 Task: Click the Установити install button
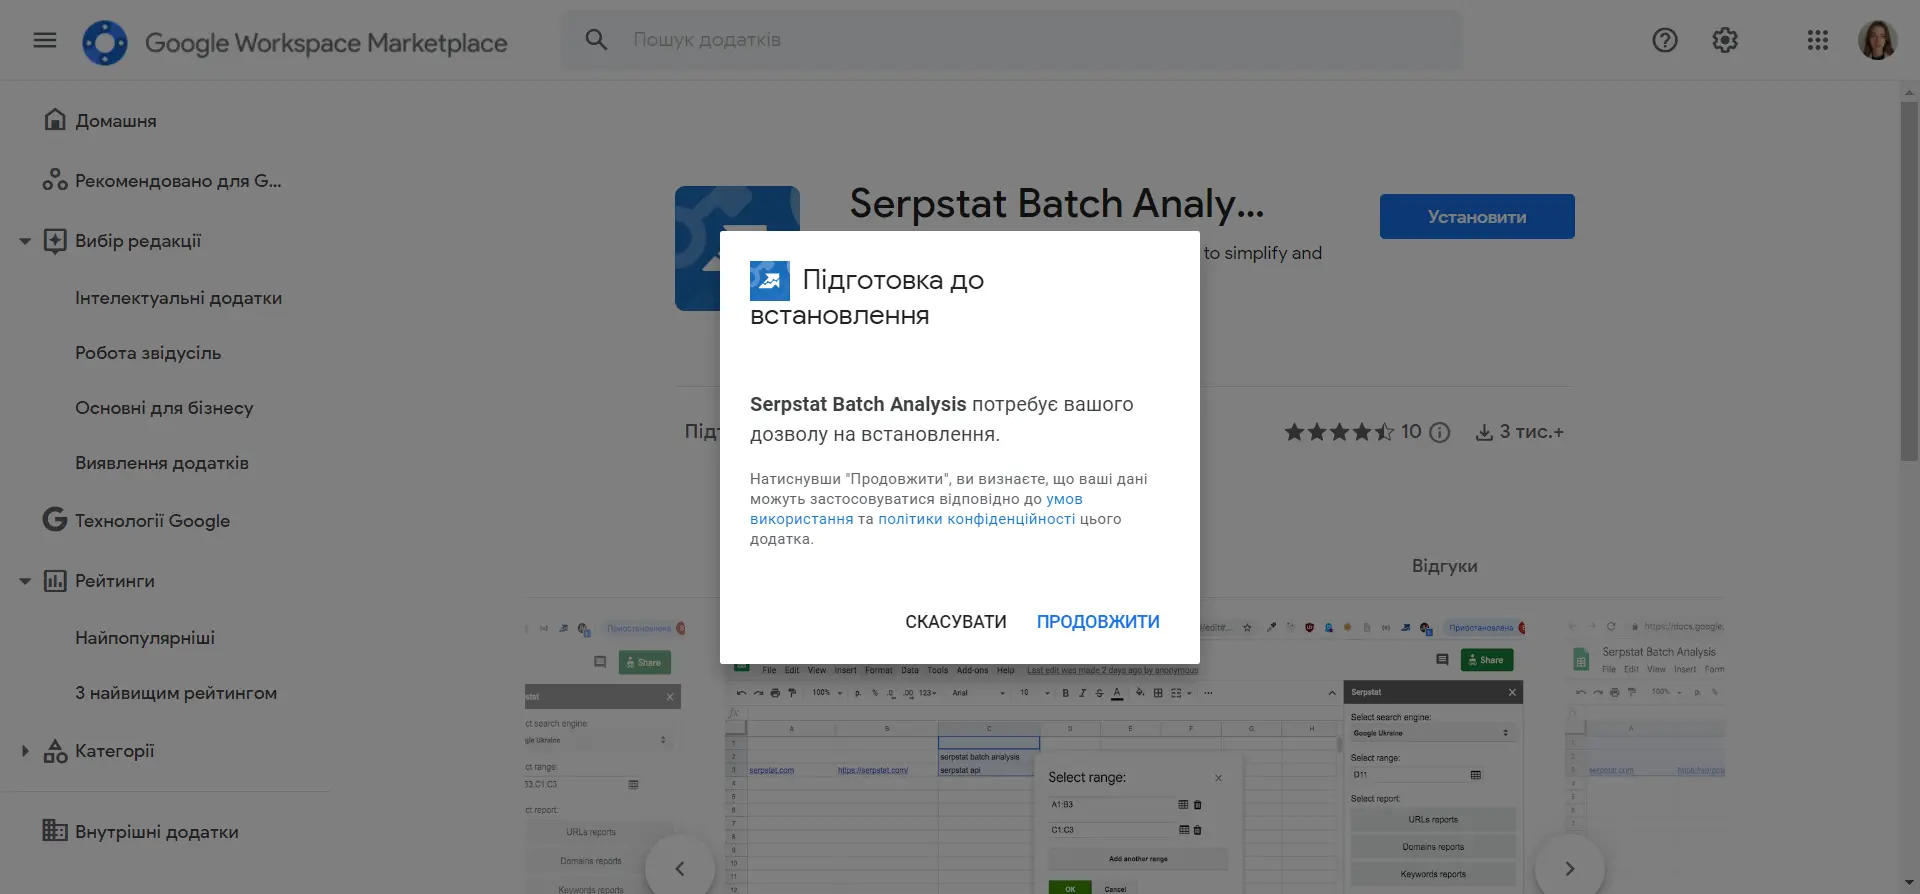(x=1477, y=217)
